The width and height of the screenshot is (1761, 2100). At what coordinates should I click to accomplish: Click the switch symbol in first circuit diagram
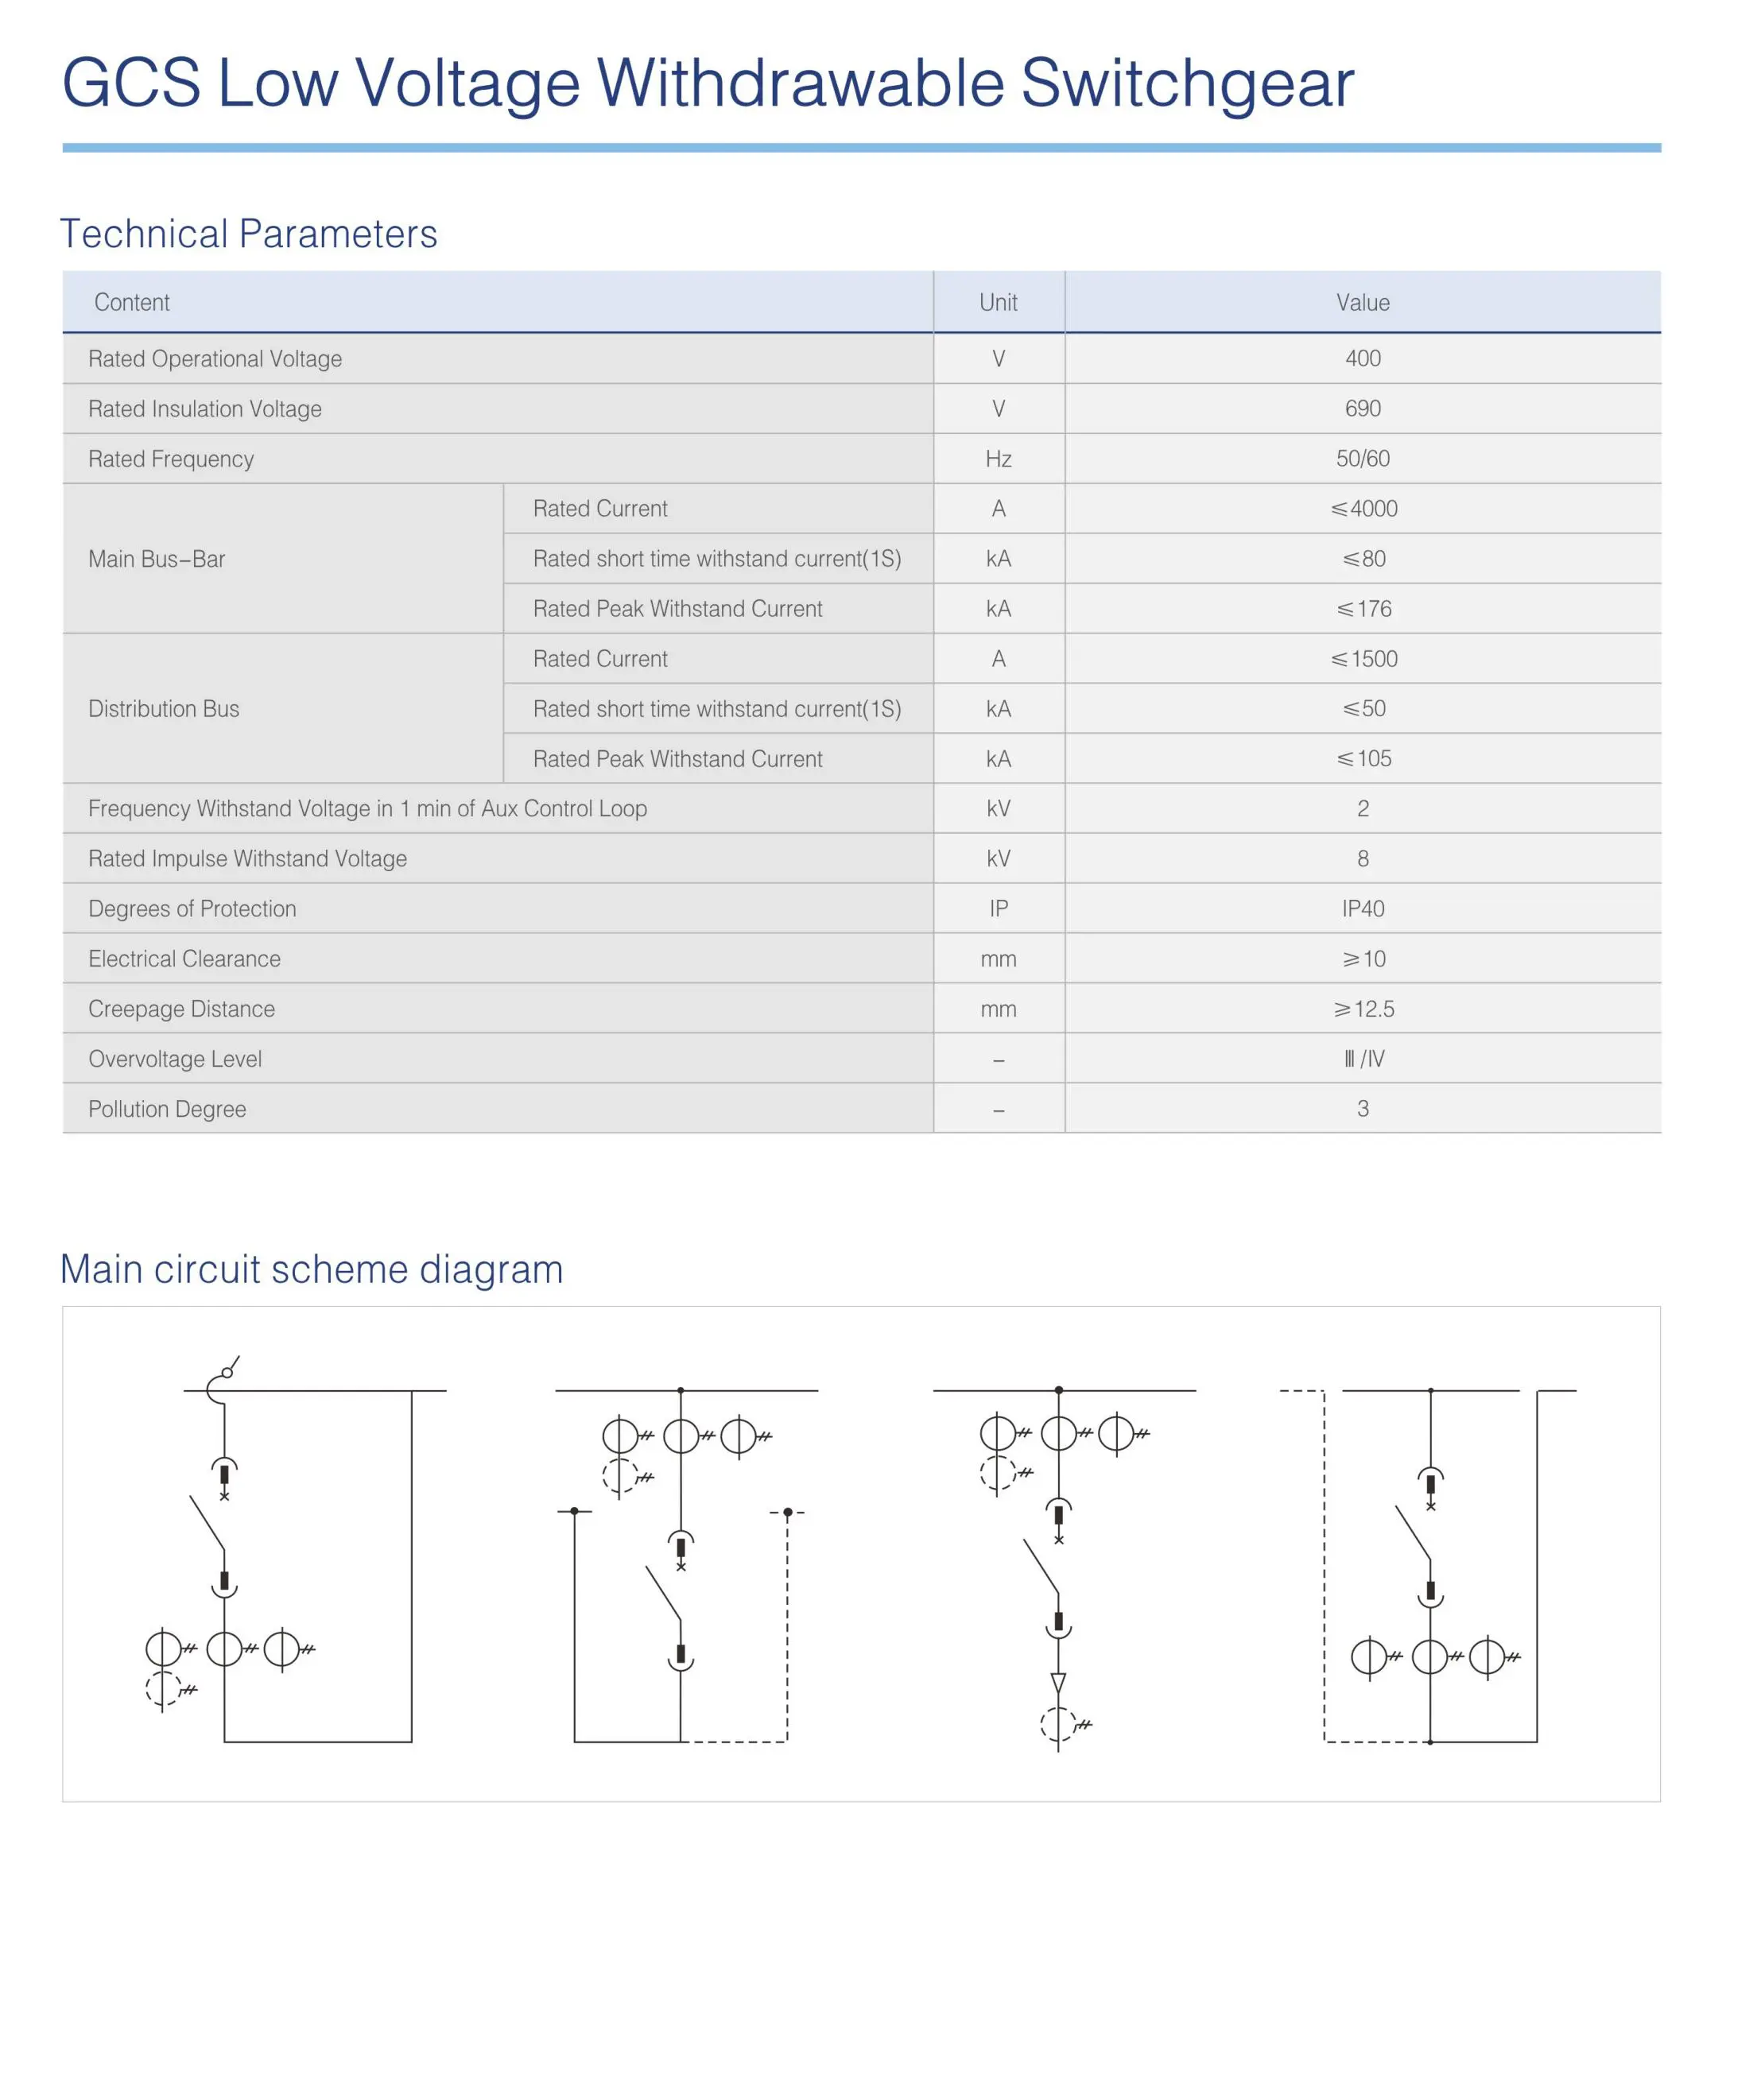tap(207, 1522)
